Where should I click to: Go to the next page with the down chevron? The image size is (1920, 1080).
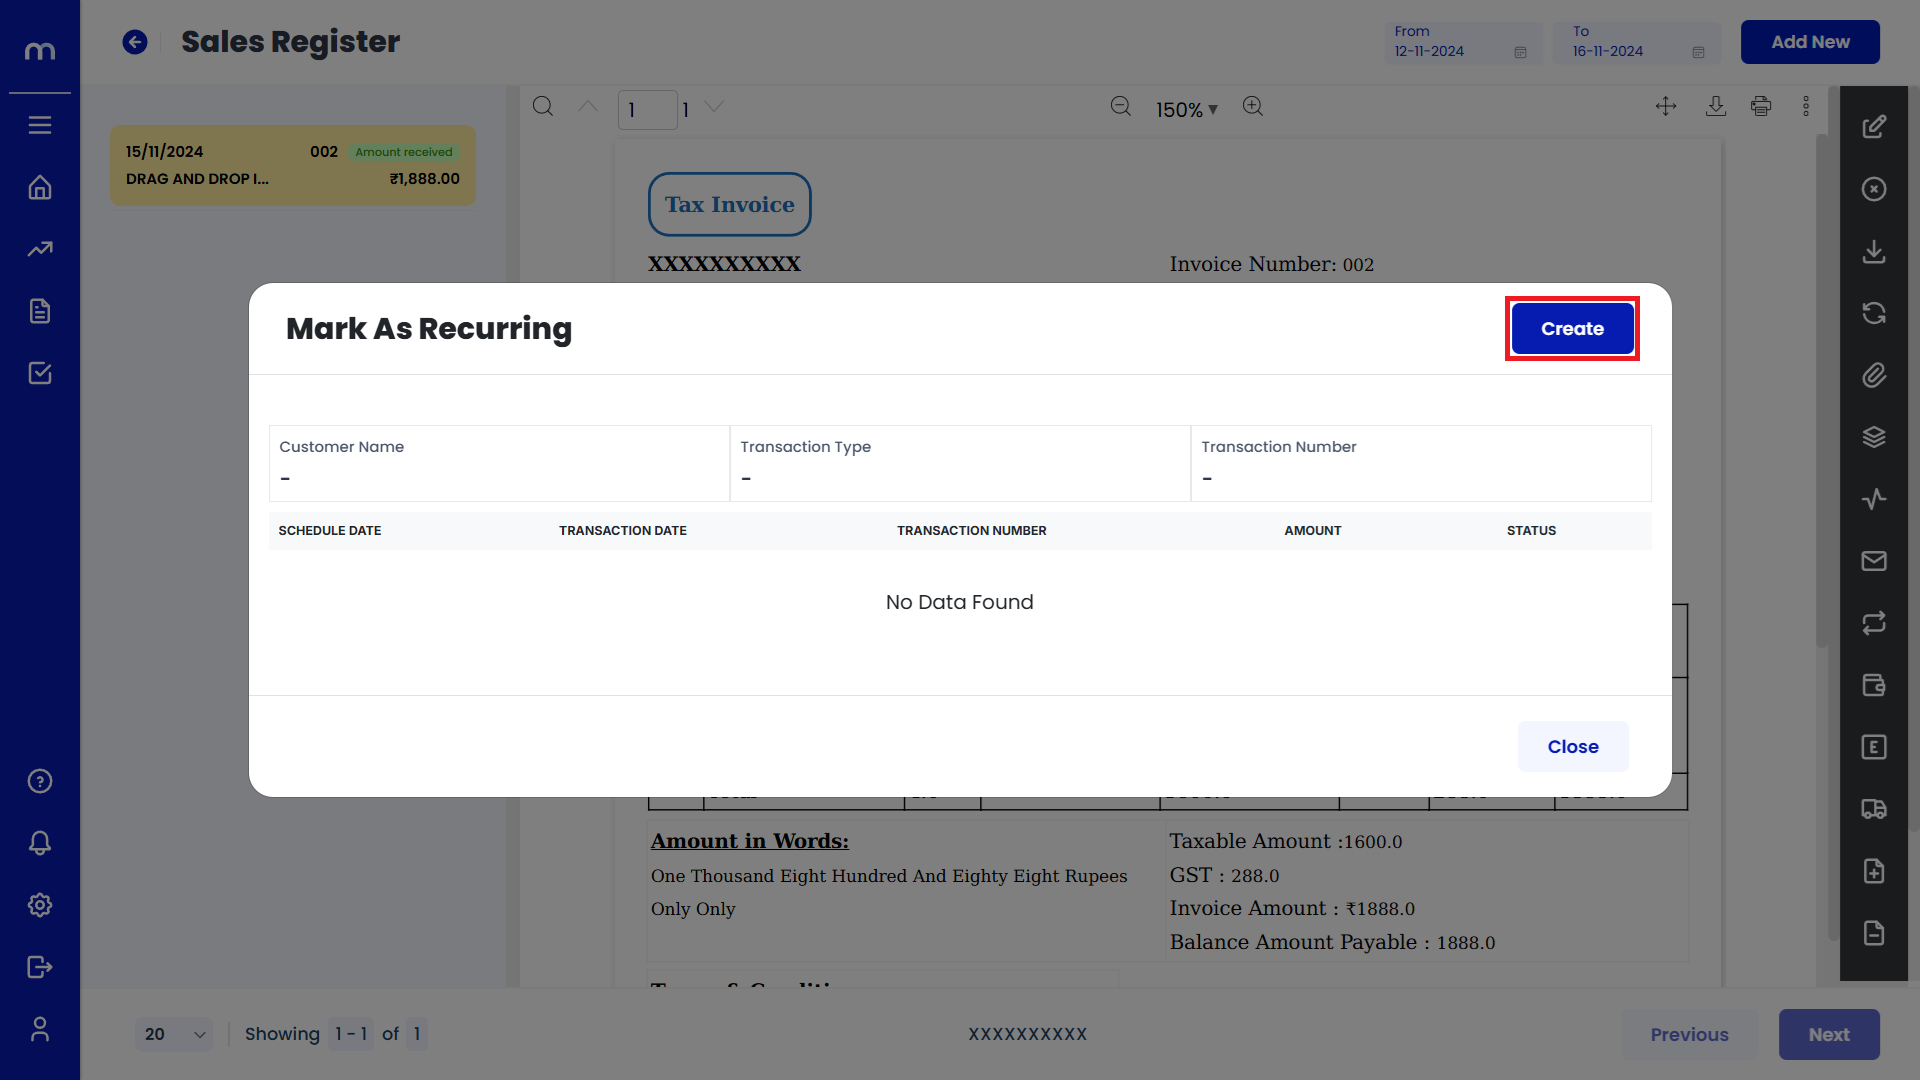click(x=714, y=106)
